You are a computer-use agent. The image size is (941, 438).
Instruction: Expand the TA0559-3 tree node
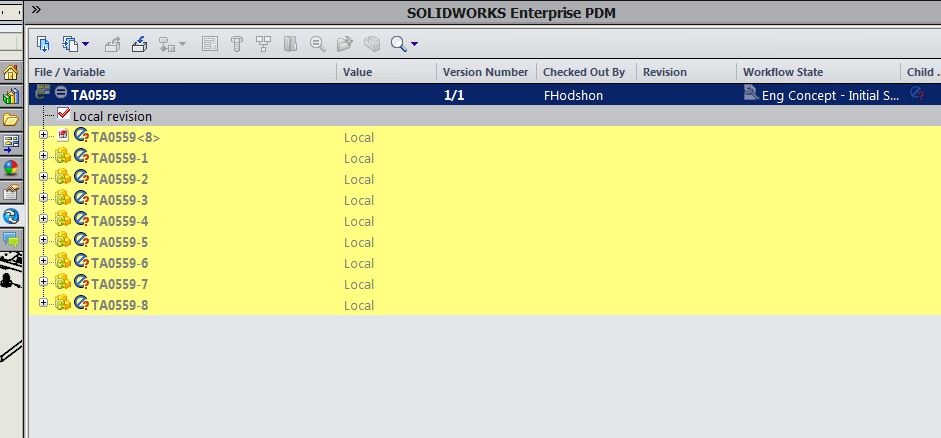click(x=43, y=197)
